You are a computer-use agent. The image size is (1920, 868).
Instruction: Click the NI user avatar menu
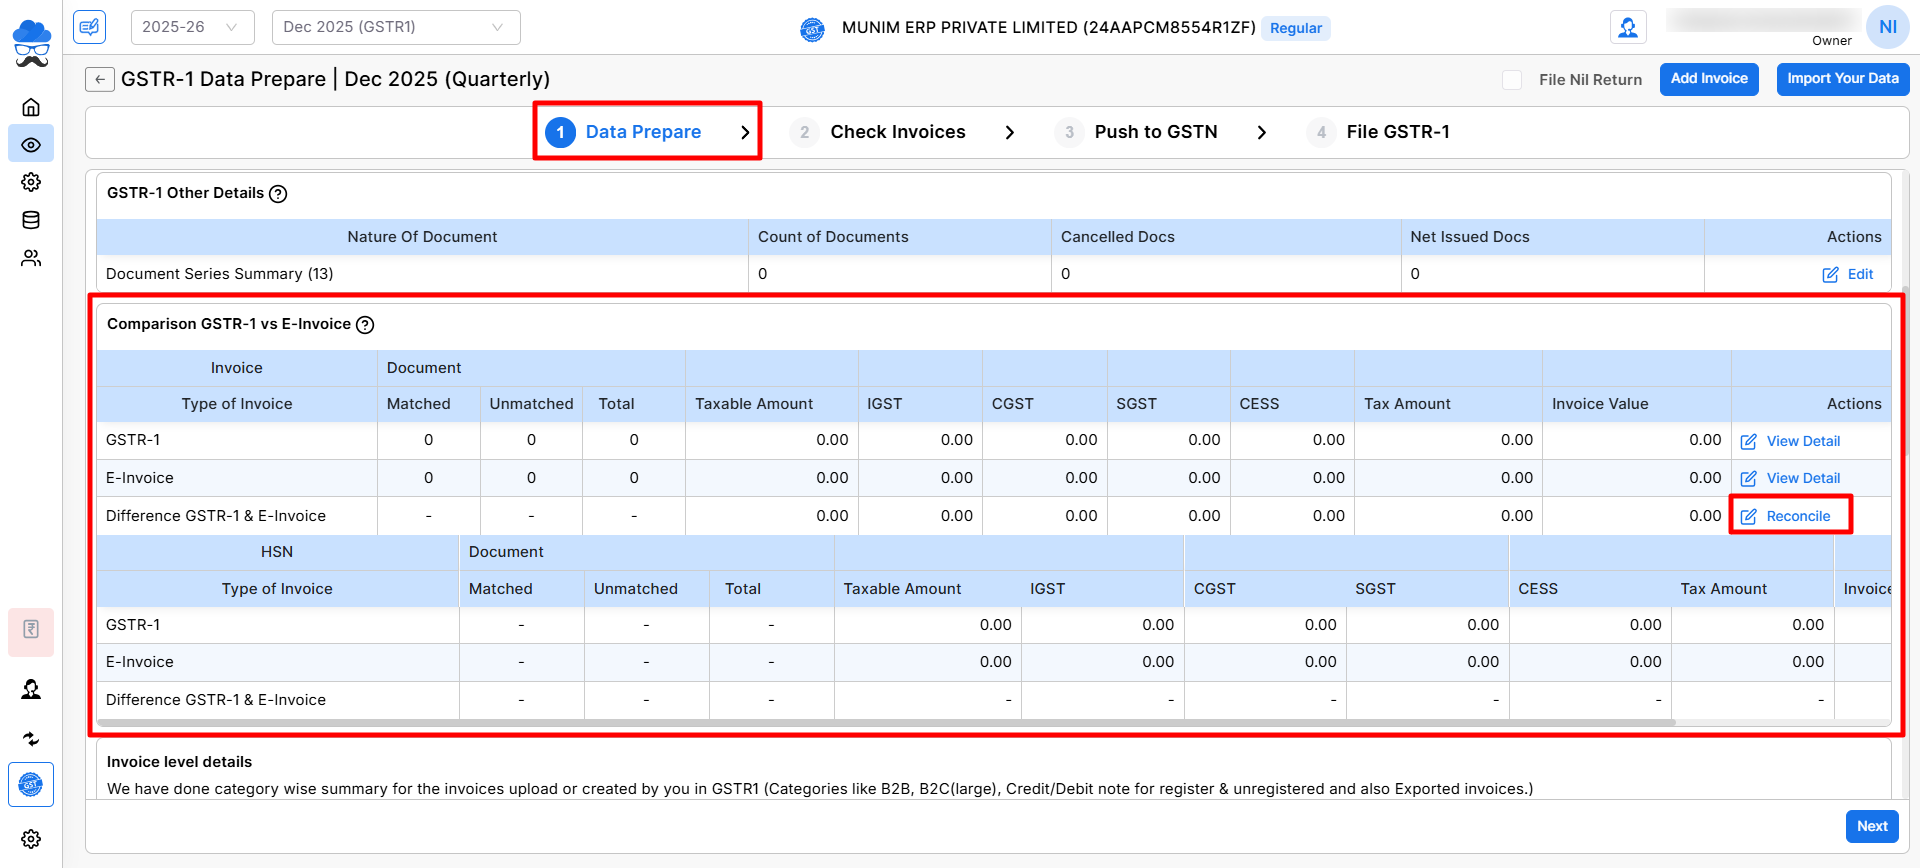click(x=1887, y=27)
